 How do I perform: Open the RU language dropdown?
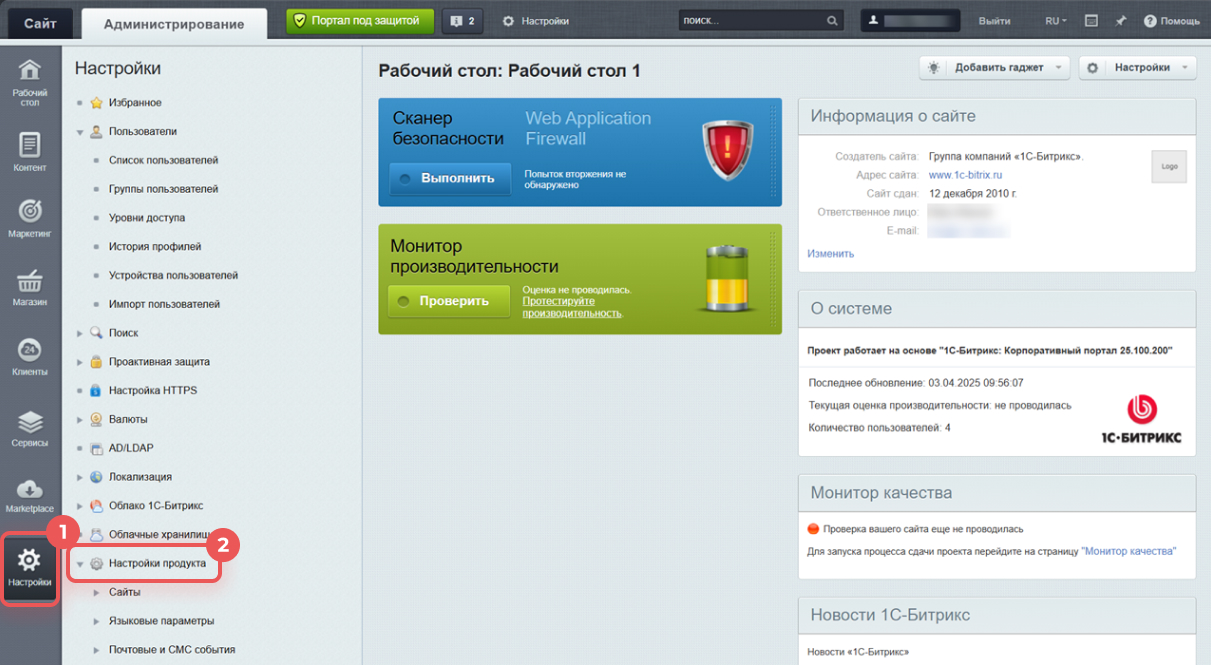pos(1056,21)
